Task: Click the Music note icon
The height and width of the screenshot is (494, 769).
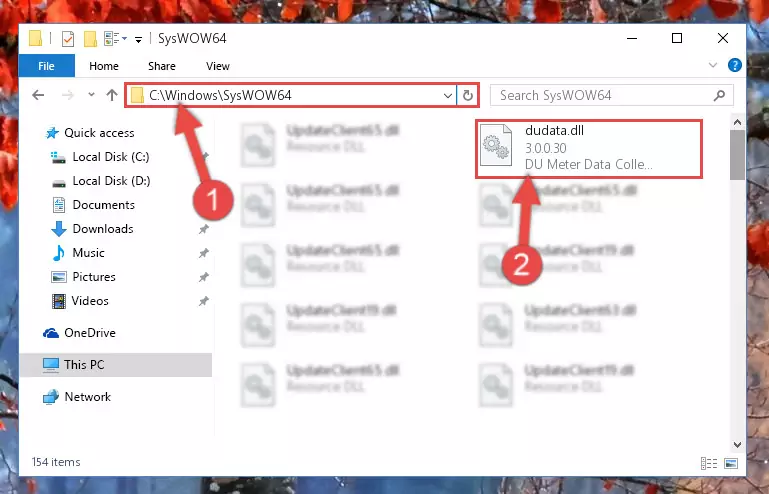Action: (58, 253)
